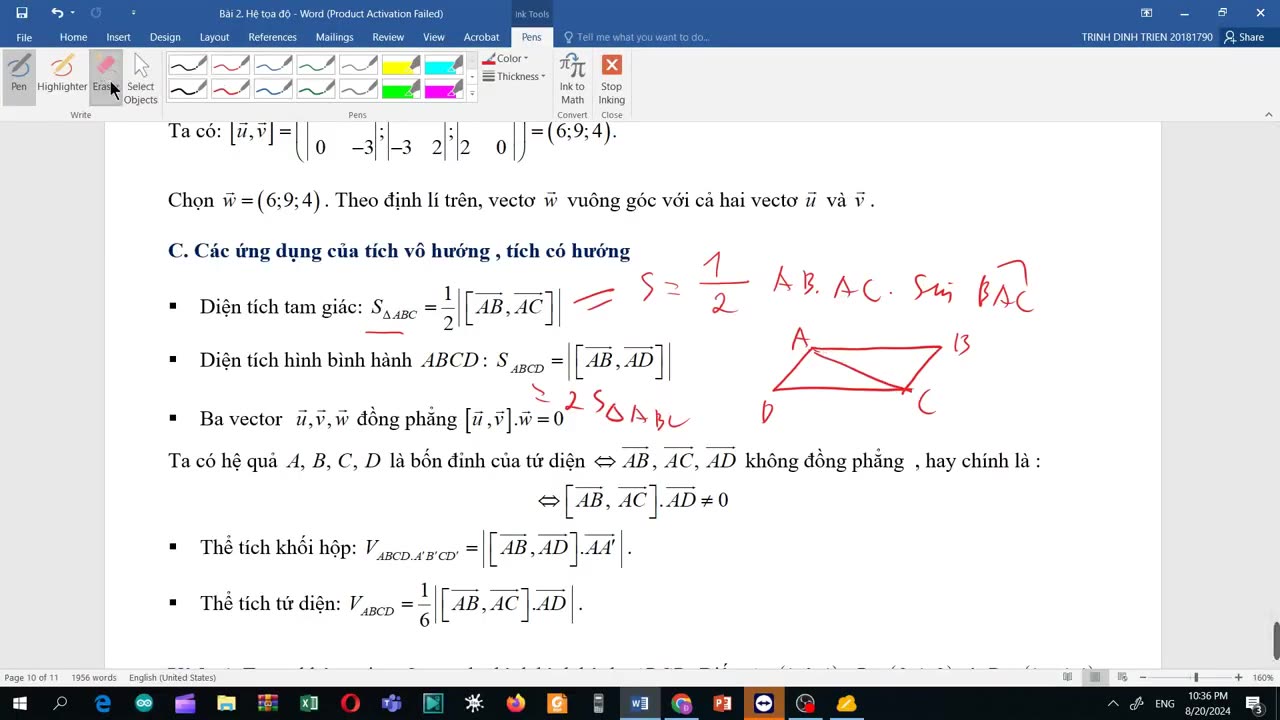Pick the yellow highlighter pen preset
Image resolution: width=1280 pixels, height=720 pixels.
[401, 67]
